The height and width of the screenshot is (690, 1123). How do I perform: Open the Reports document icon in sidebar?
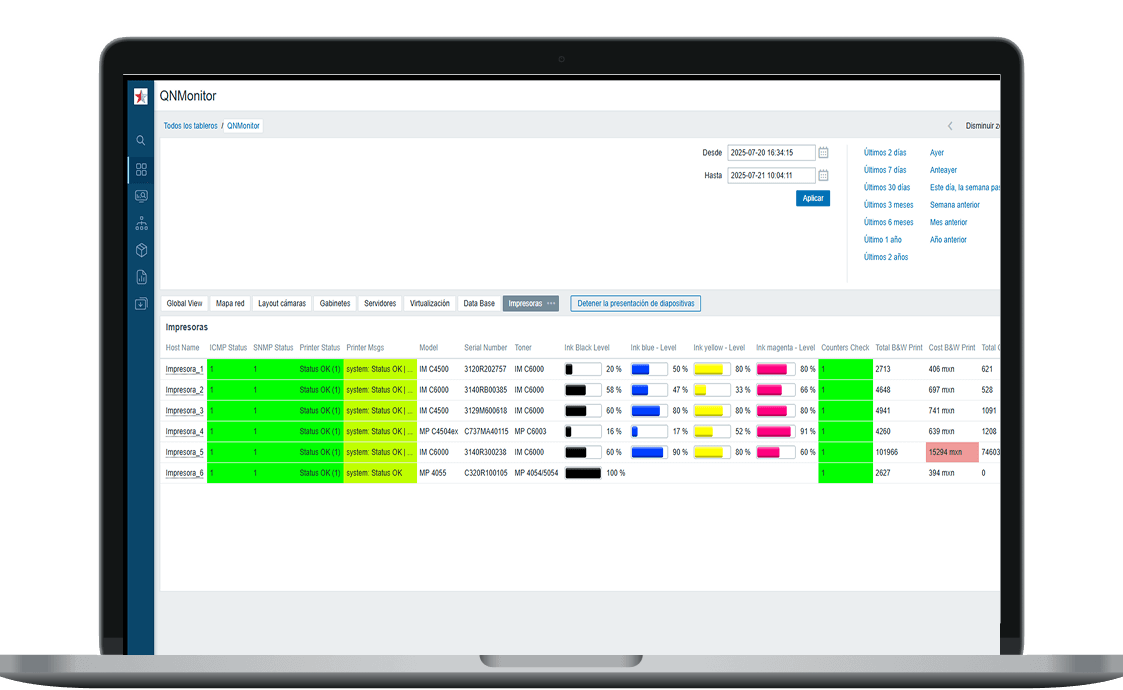141,277
